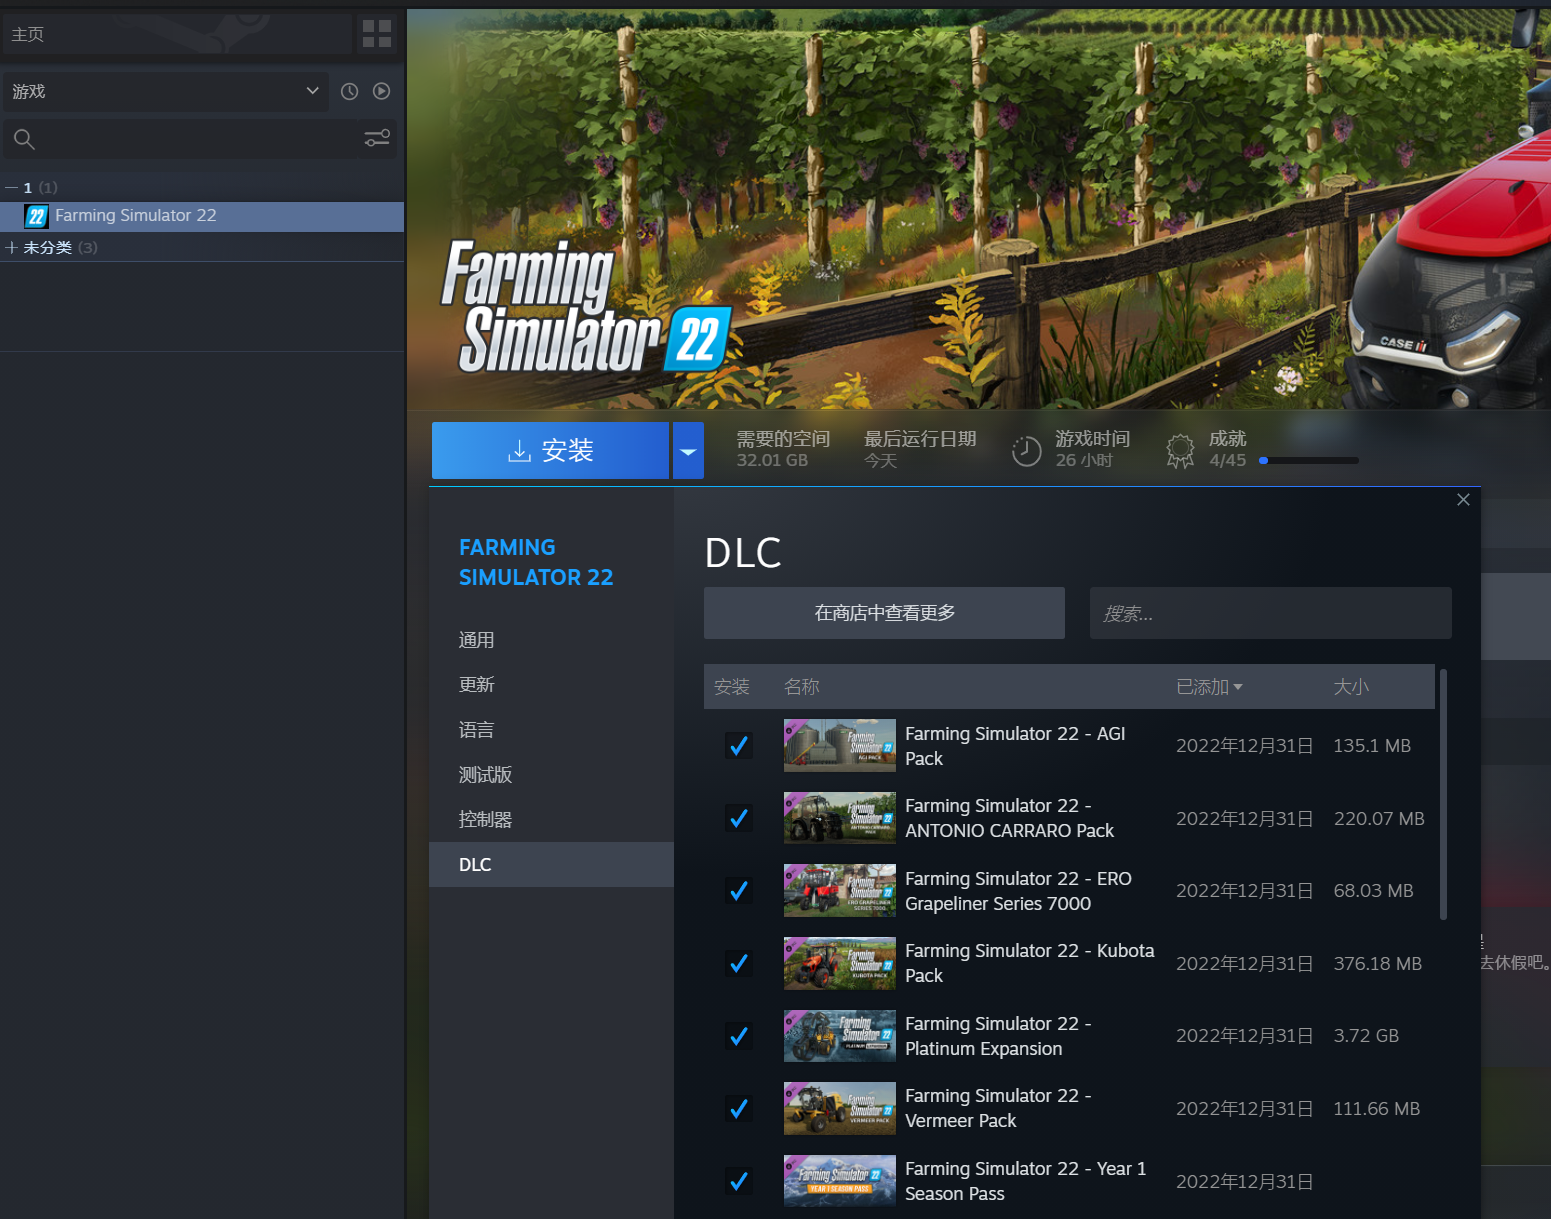Open the 语言 settings tab
1551x1219 pixels.
point(551,730)
